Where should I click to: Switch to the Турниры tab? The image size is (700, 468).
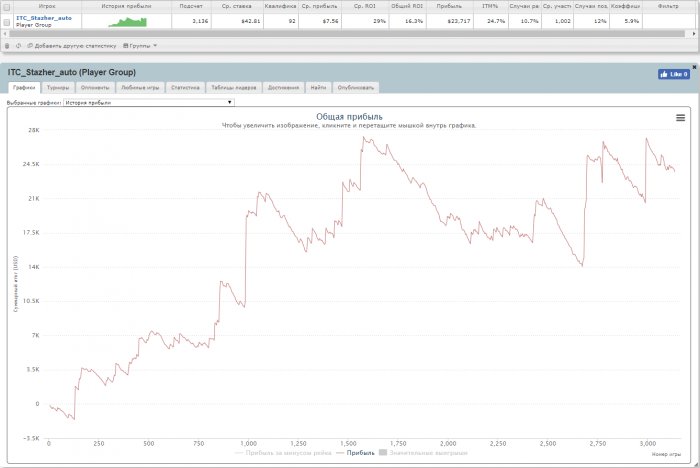[58, 88]
